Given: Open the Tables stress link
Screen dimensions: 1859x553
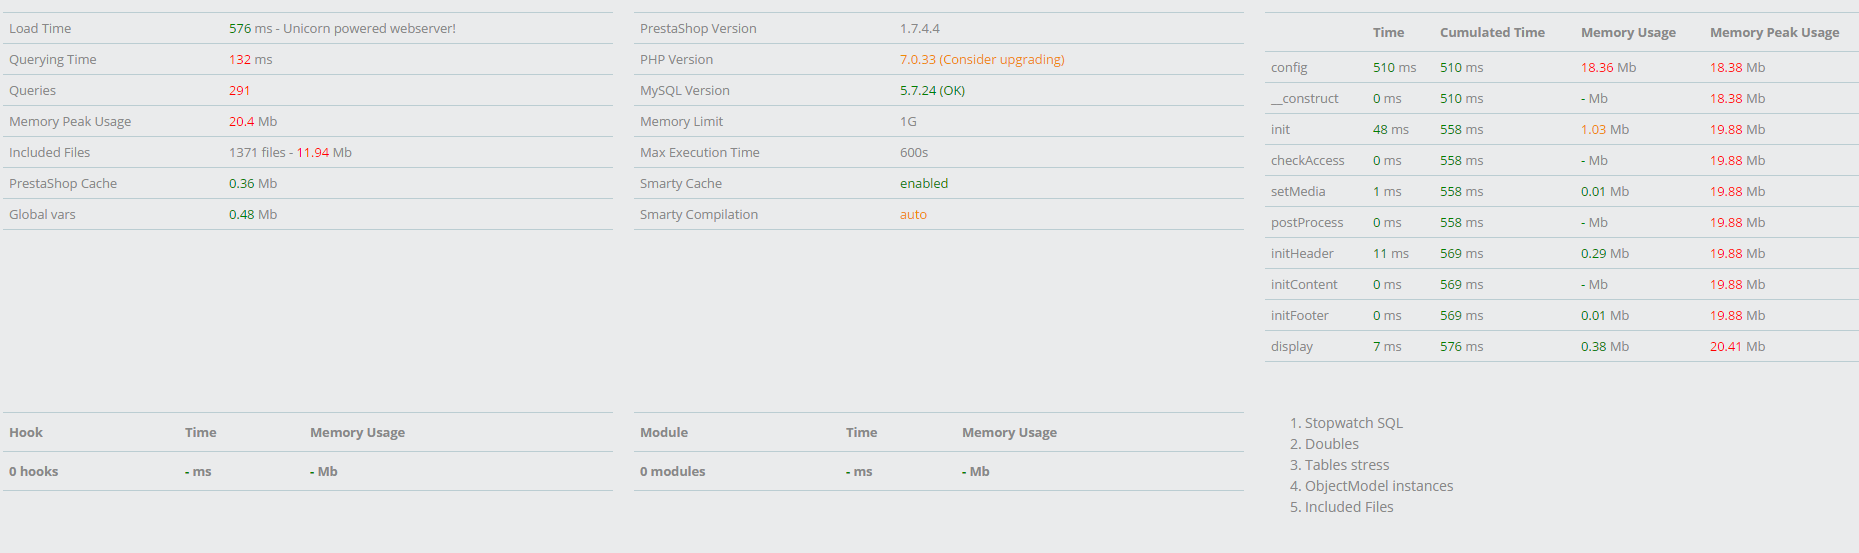Looking at the screenshot, I should (x=1346, y=465).
